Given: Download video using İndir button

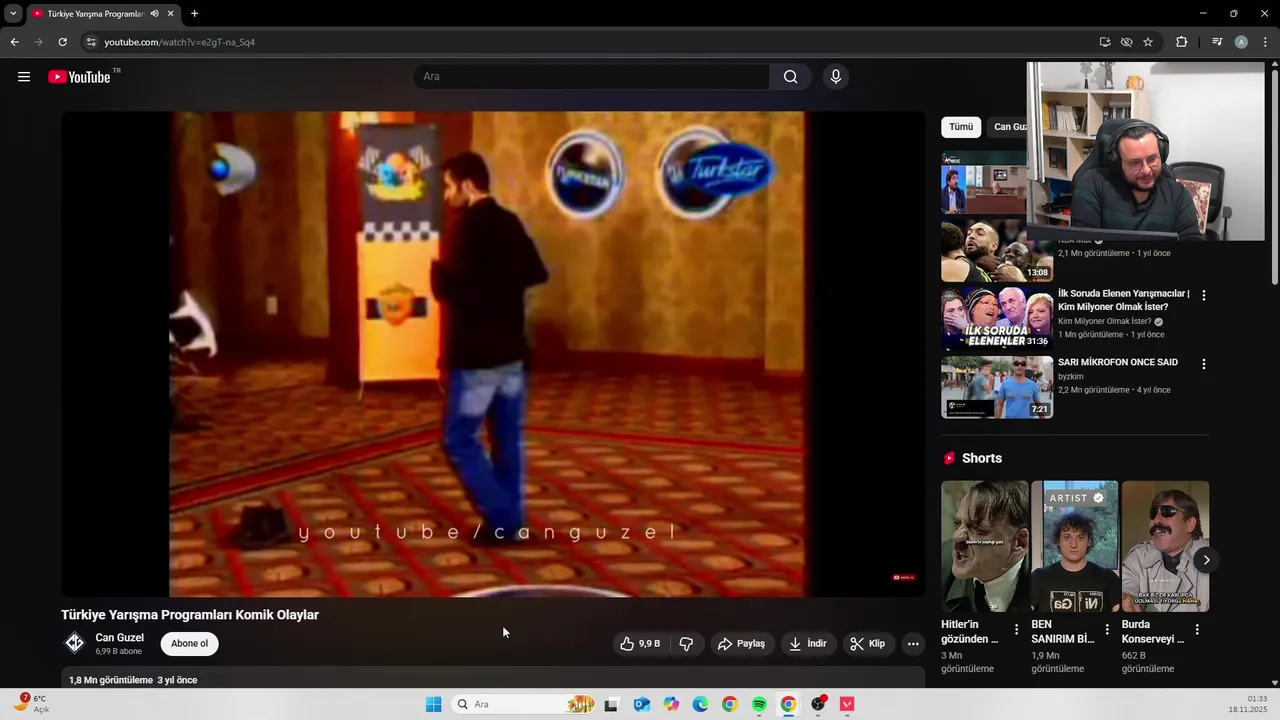Looking at the screenshot, I should pyautogui.click(x=808, y=644).
